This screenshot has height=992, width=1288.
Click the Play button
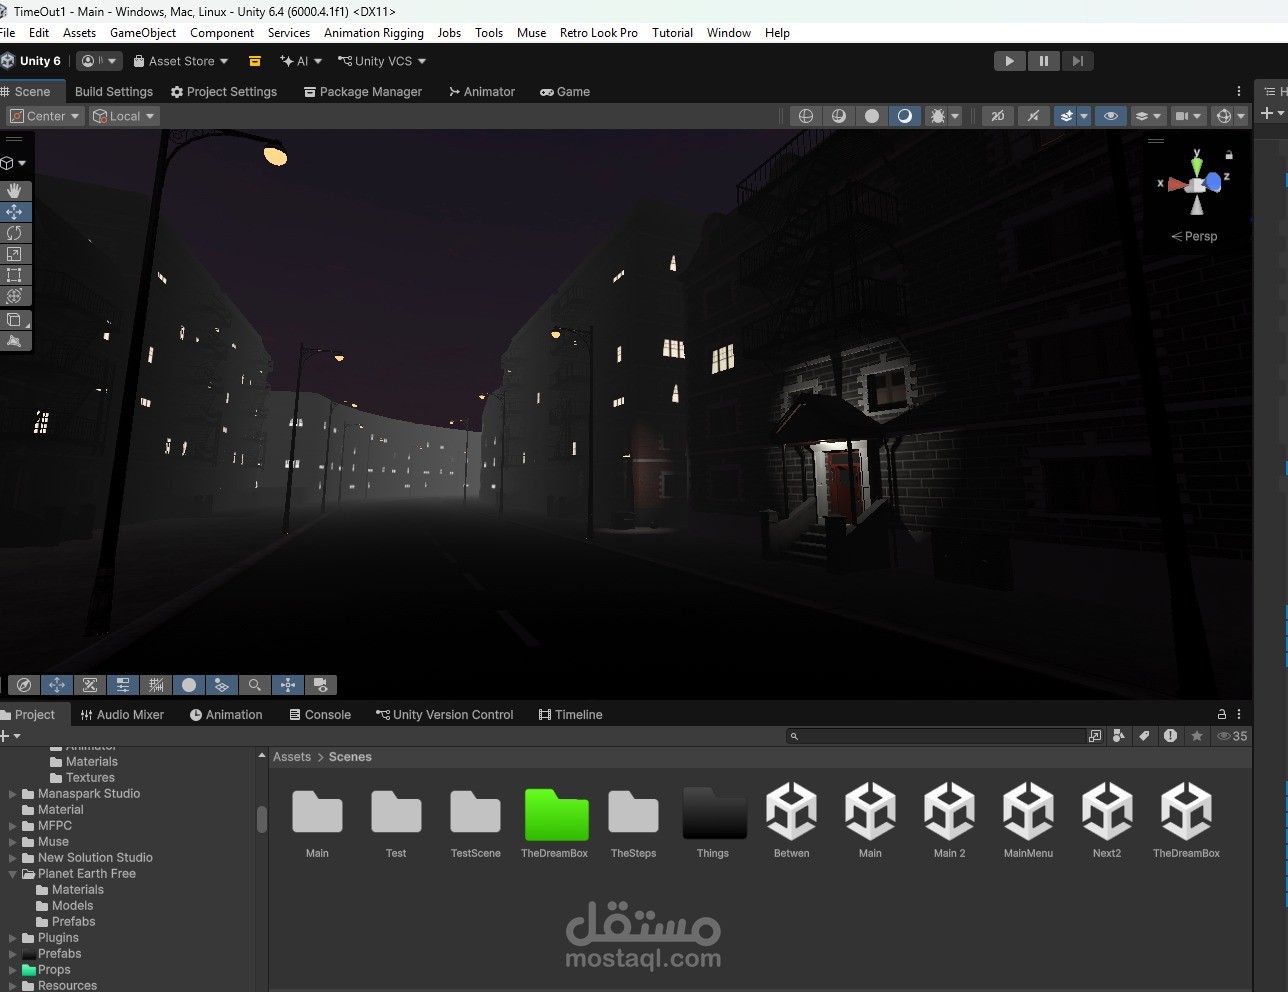[x=1010, y=61]
